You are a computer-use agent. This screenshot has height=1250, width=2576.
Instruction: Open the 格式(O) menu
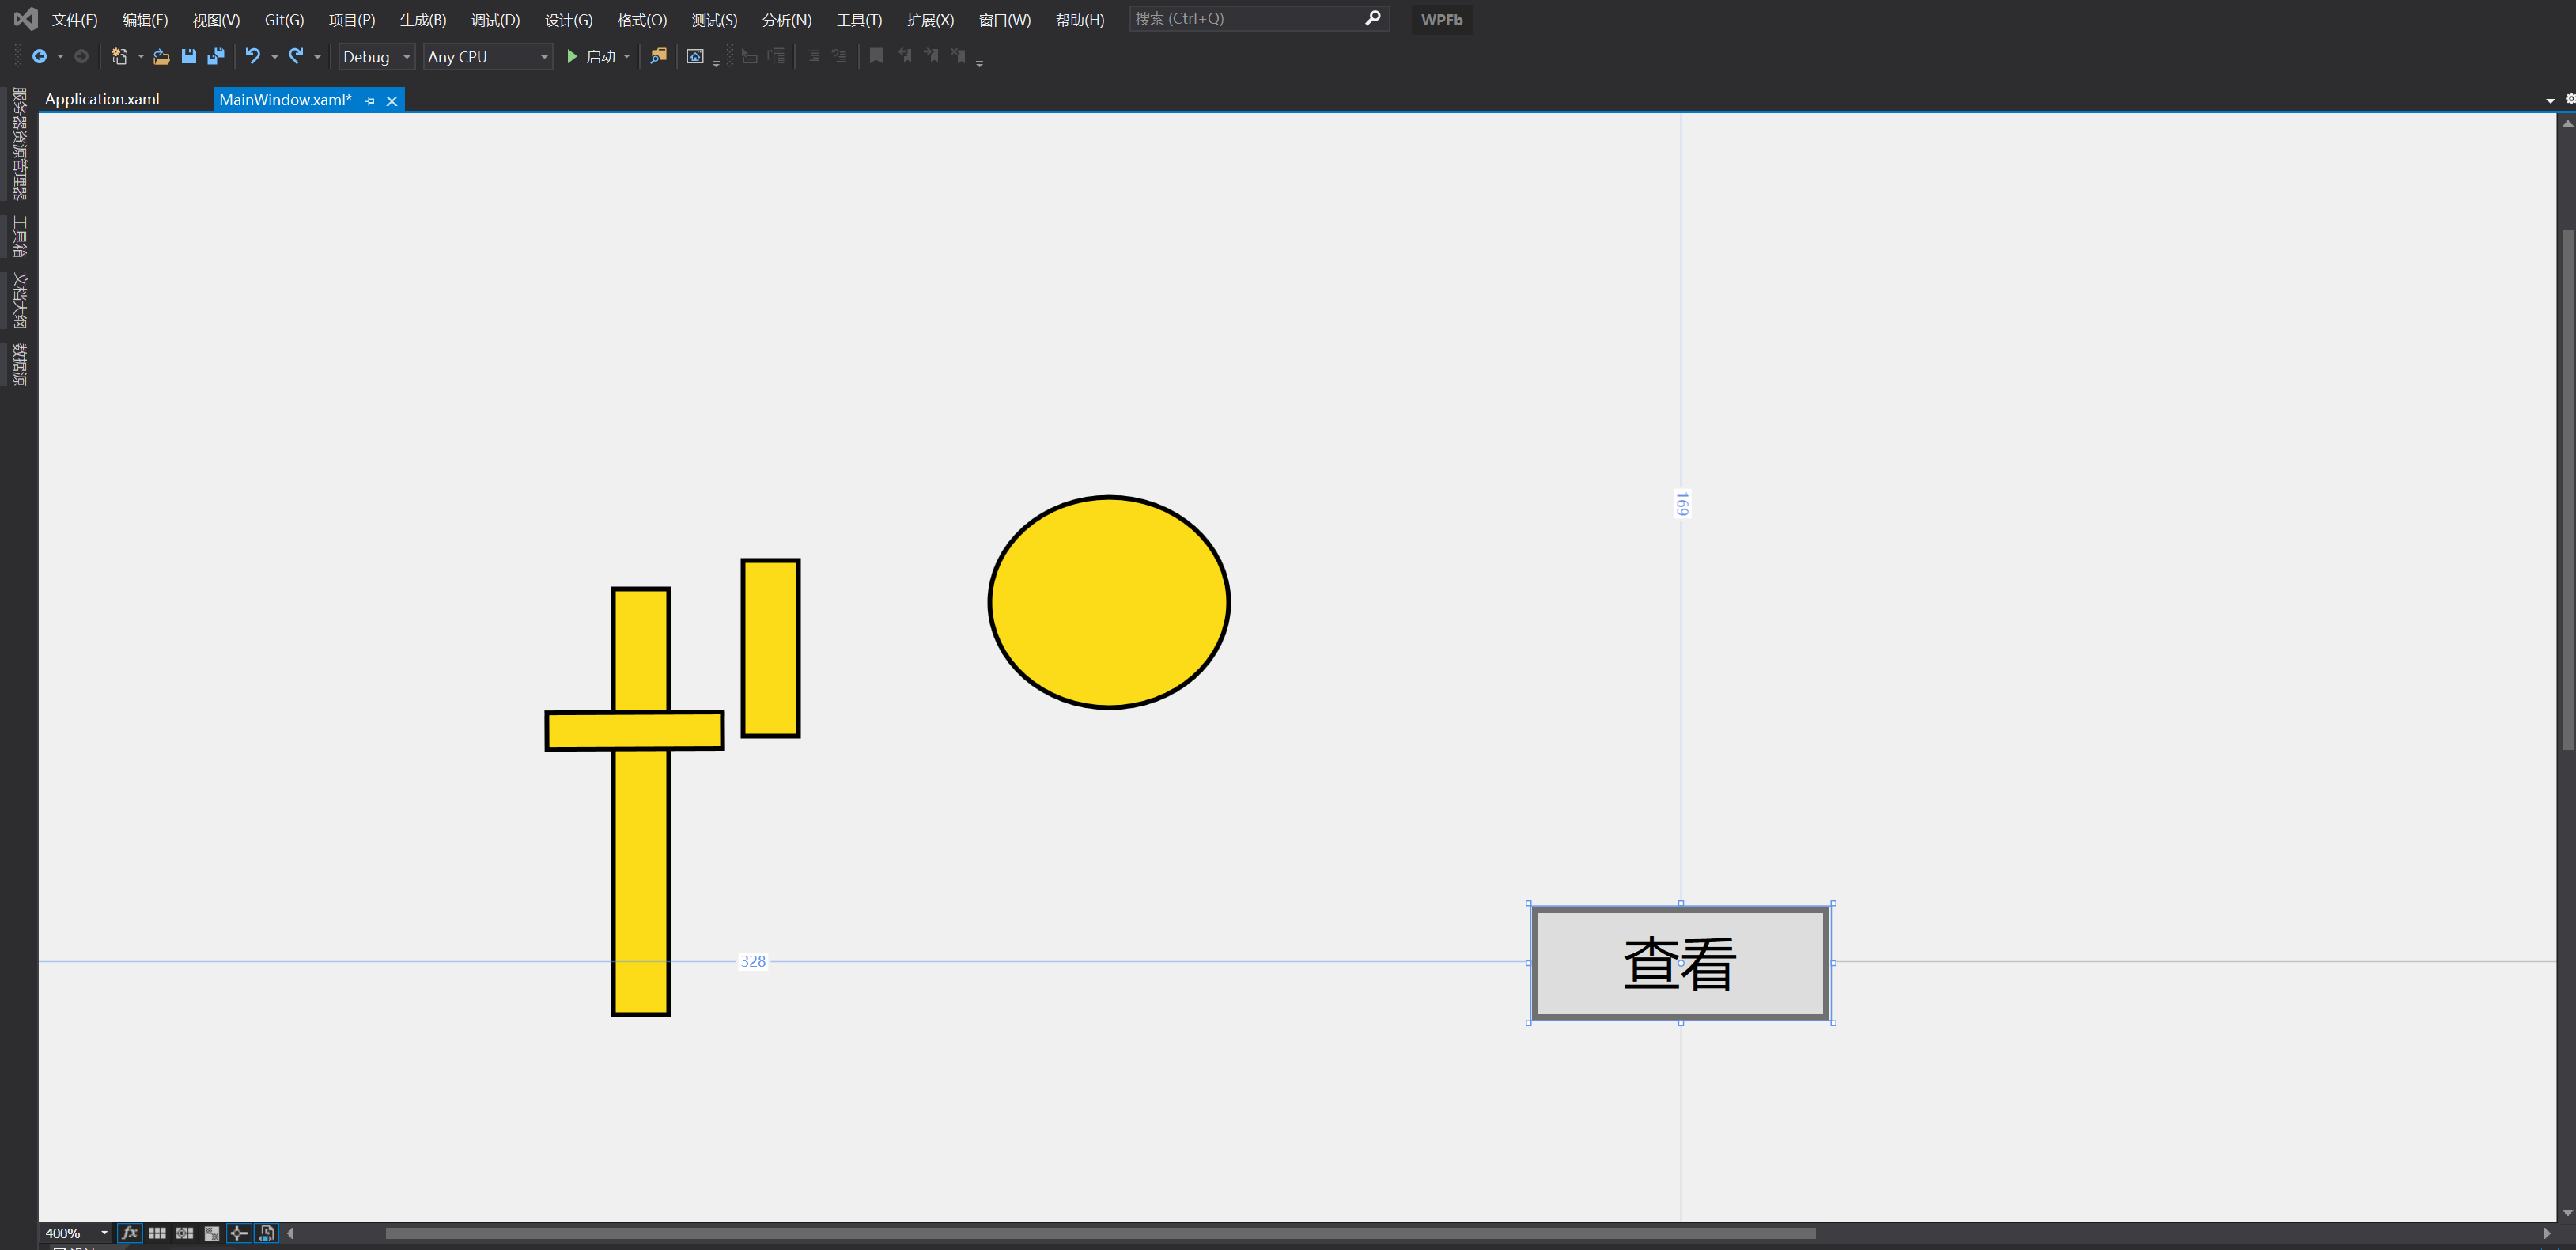[x=642, y=20]
